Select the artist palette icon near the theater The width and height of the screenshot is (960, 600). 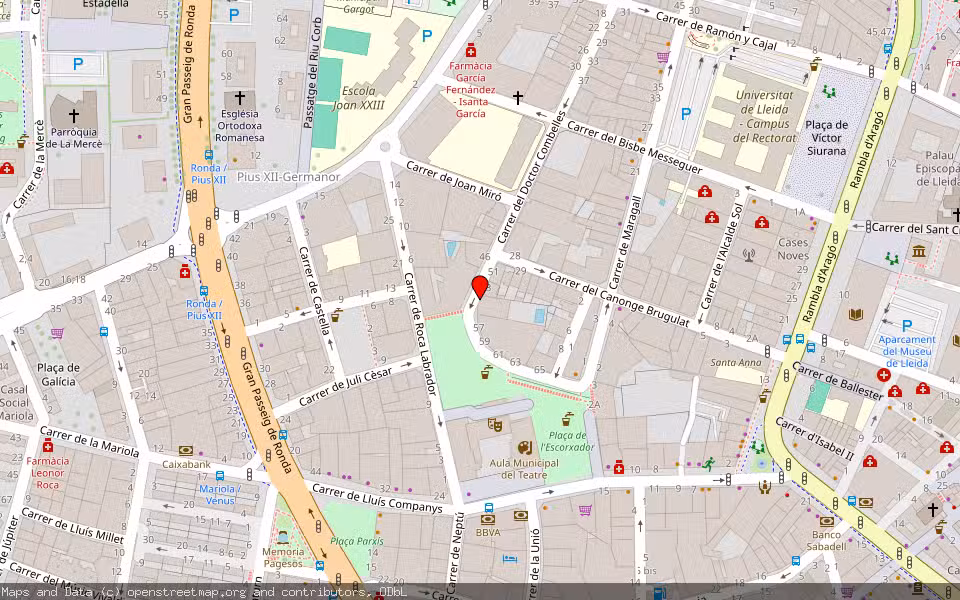click(525, 448)
